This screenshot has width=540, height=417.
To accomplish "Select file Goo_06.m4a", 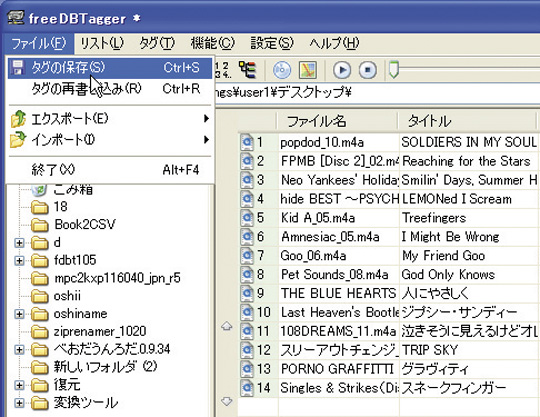I will 313,256.
